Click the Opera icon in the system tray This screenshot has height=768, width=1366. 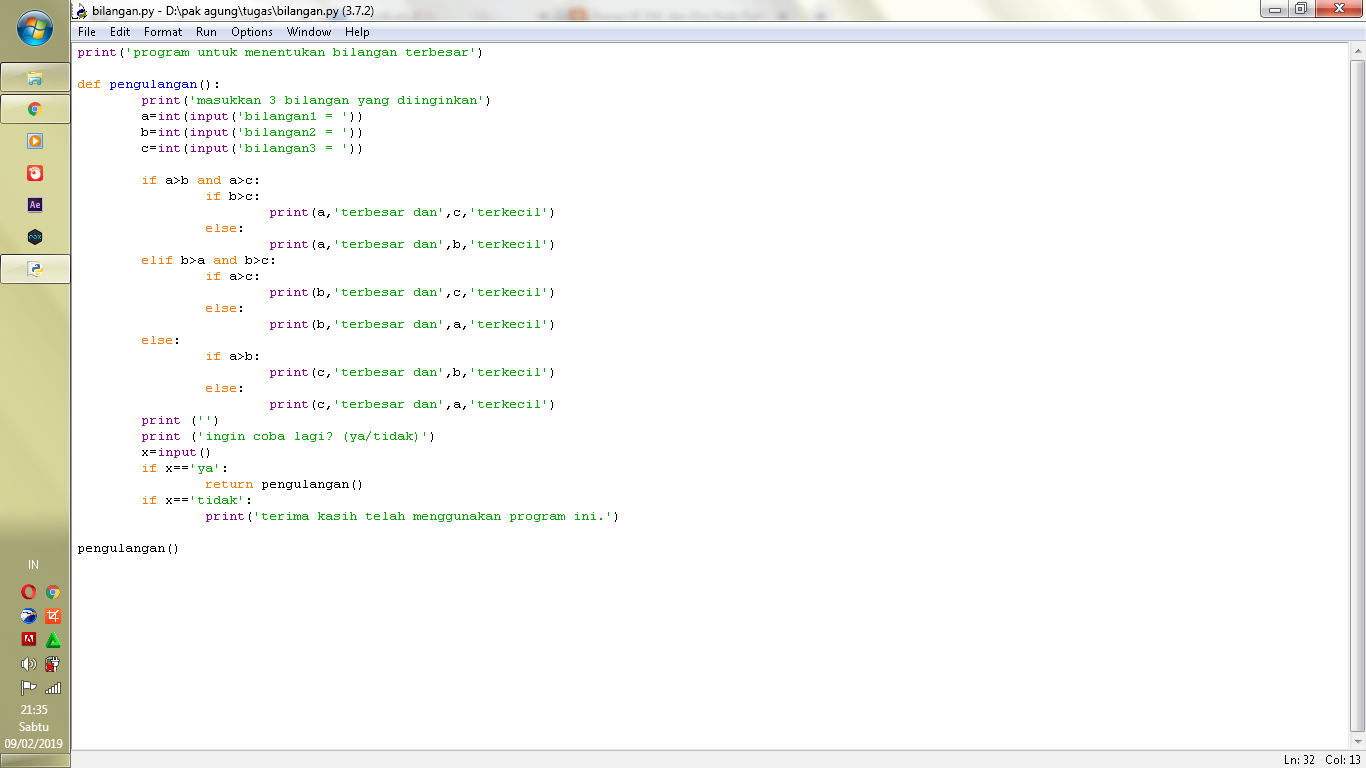coord(28,592)
